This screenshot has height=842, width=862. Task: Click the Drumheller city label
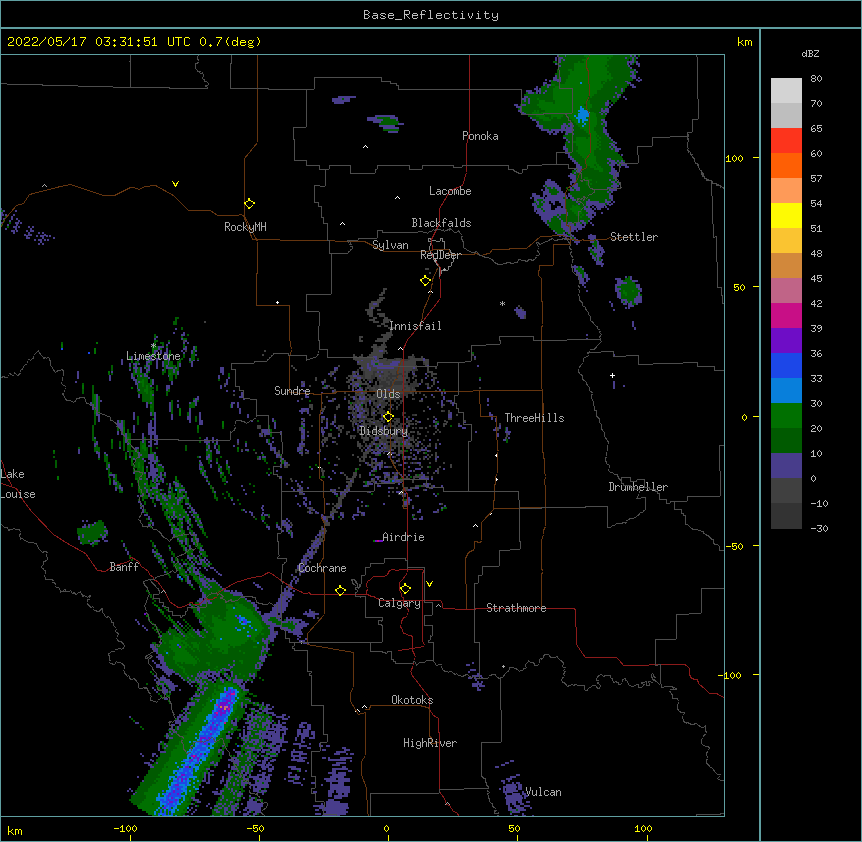click(x=638, y=487)
